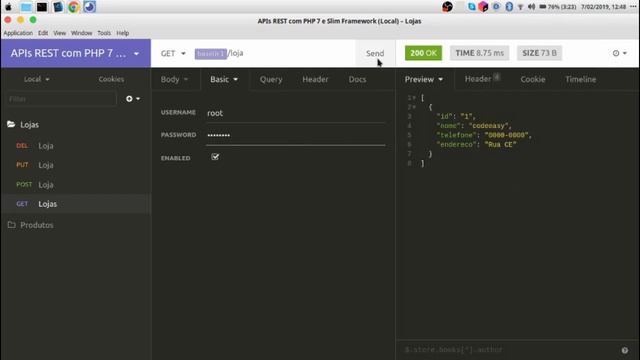Switch to the Docs tab
This screenshot has height=360, width=640.
pos(357,79)
